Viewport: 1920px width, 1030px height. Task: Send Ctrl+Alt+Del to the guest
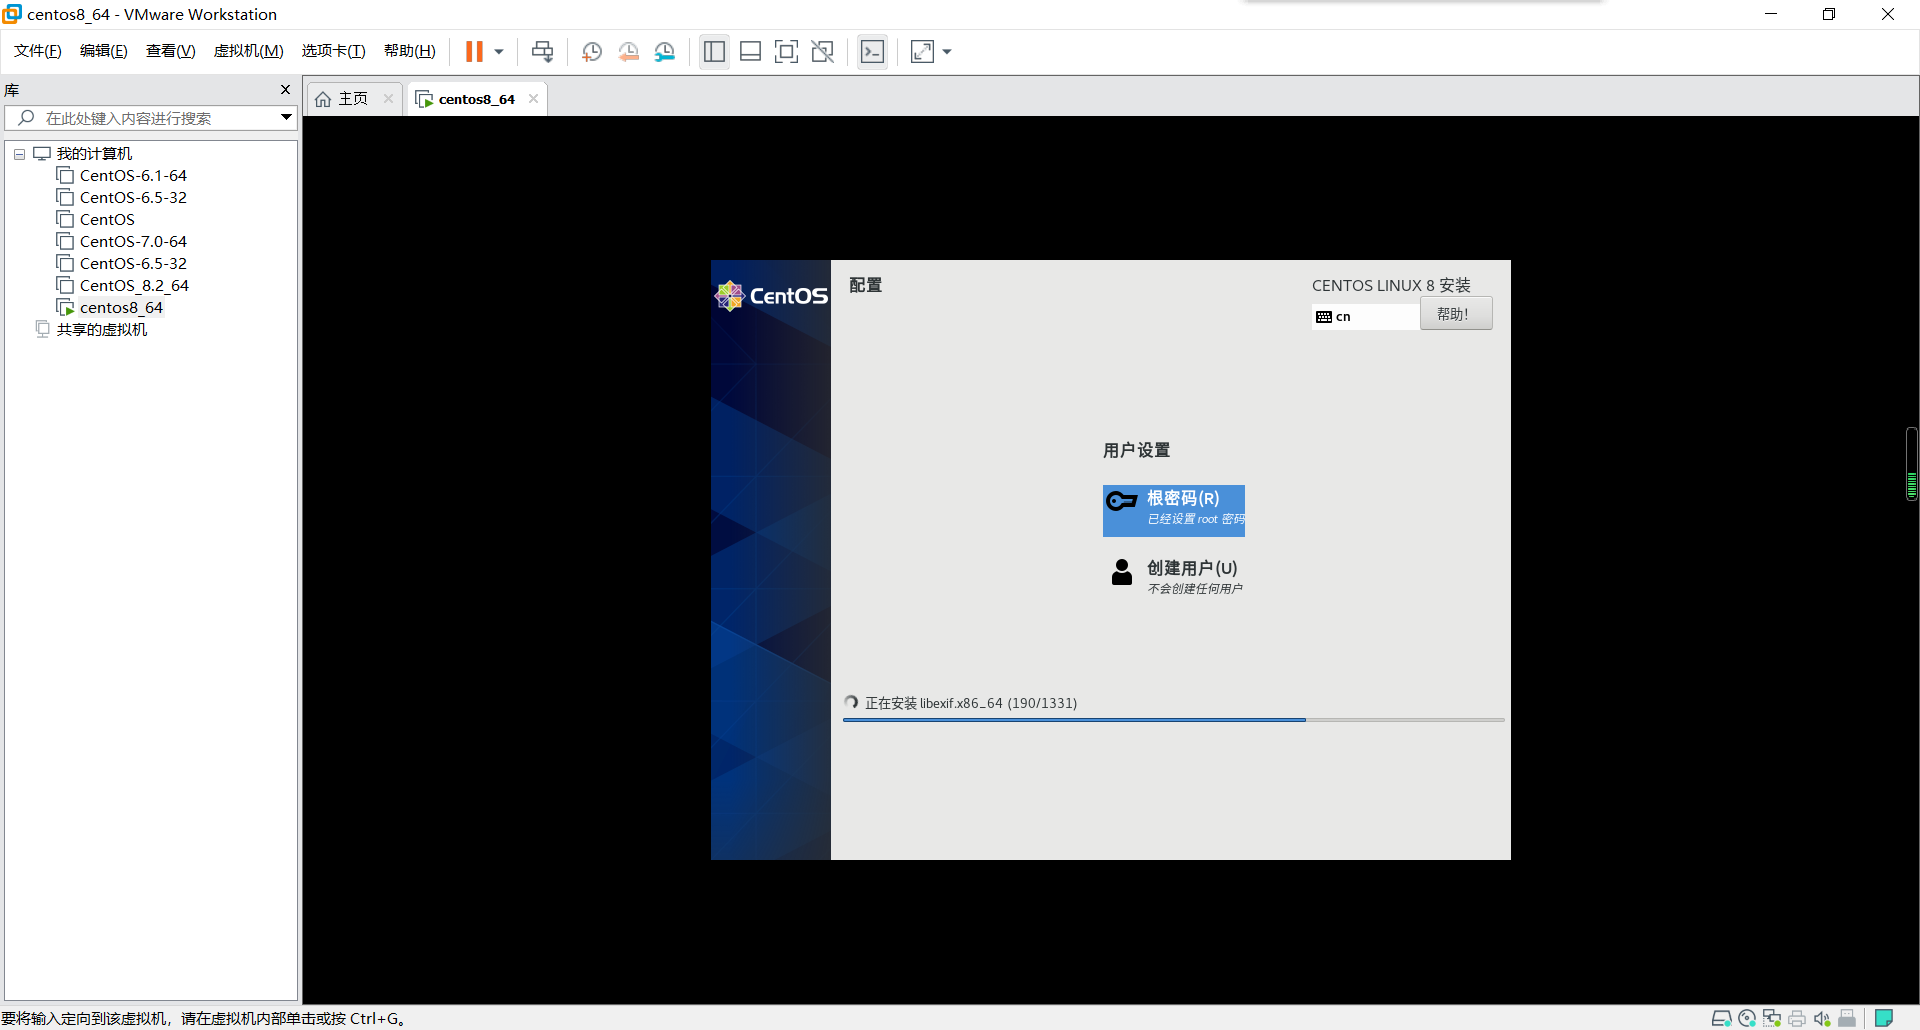click(x=541, y=51)
